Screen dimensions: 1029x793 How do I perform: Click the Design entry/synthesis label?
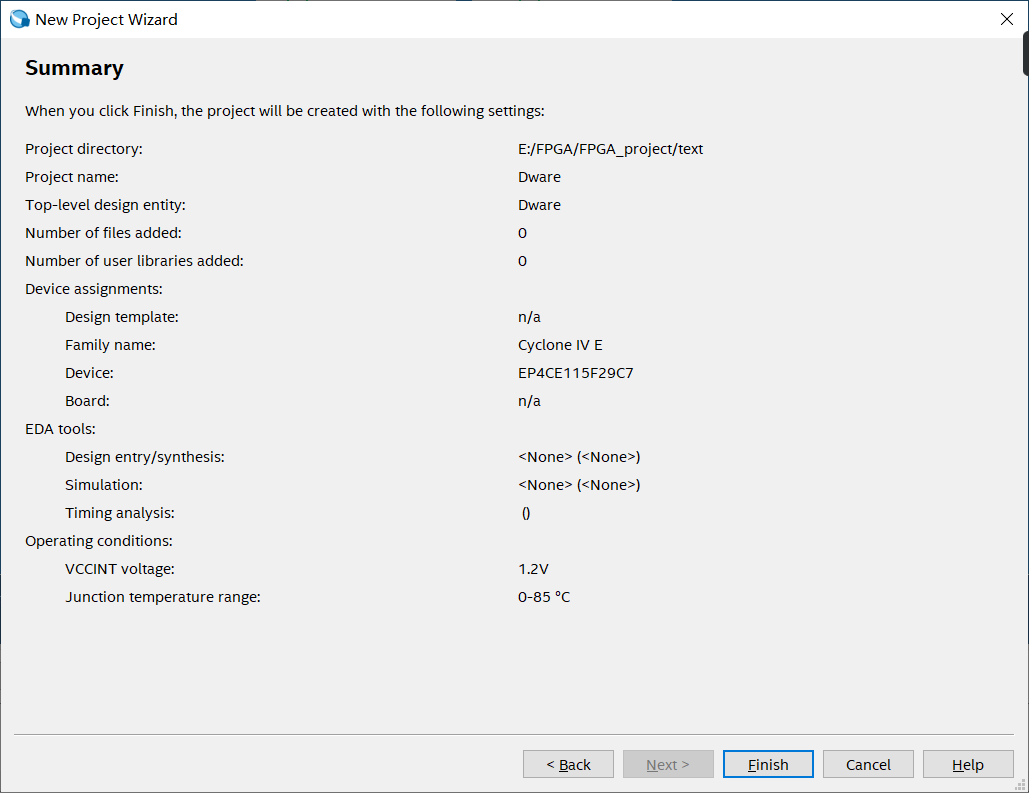point(144,457)
